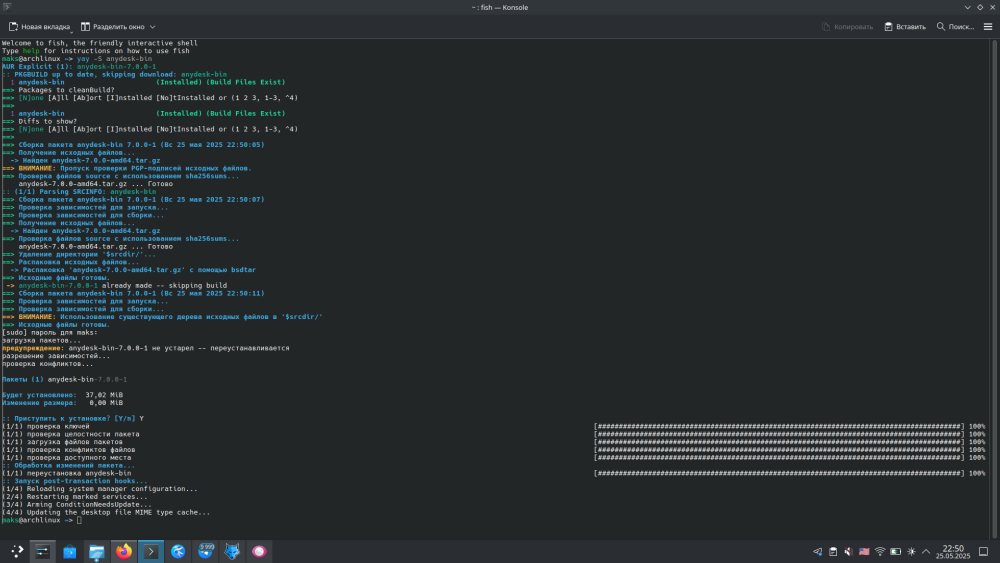Click '(1/1) проверка целостности пакета' line

click(x=71, y=434)
